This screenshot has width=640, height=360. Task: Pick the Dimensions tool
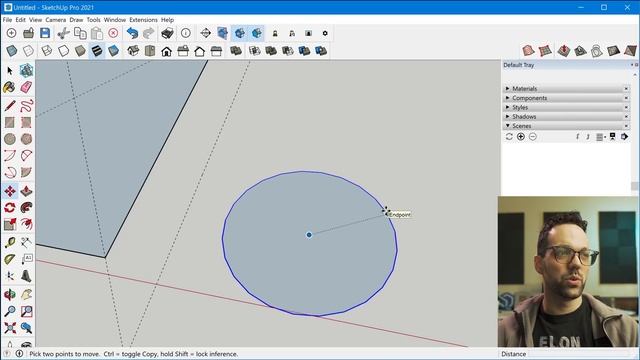(x=27, y=243)
